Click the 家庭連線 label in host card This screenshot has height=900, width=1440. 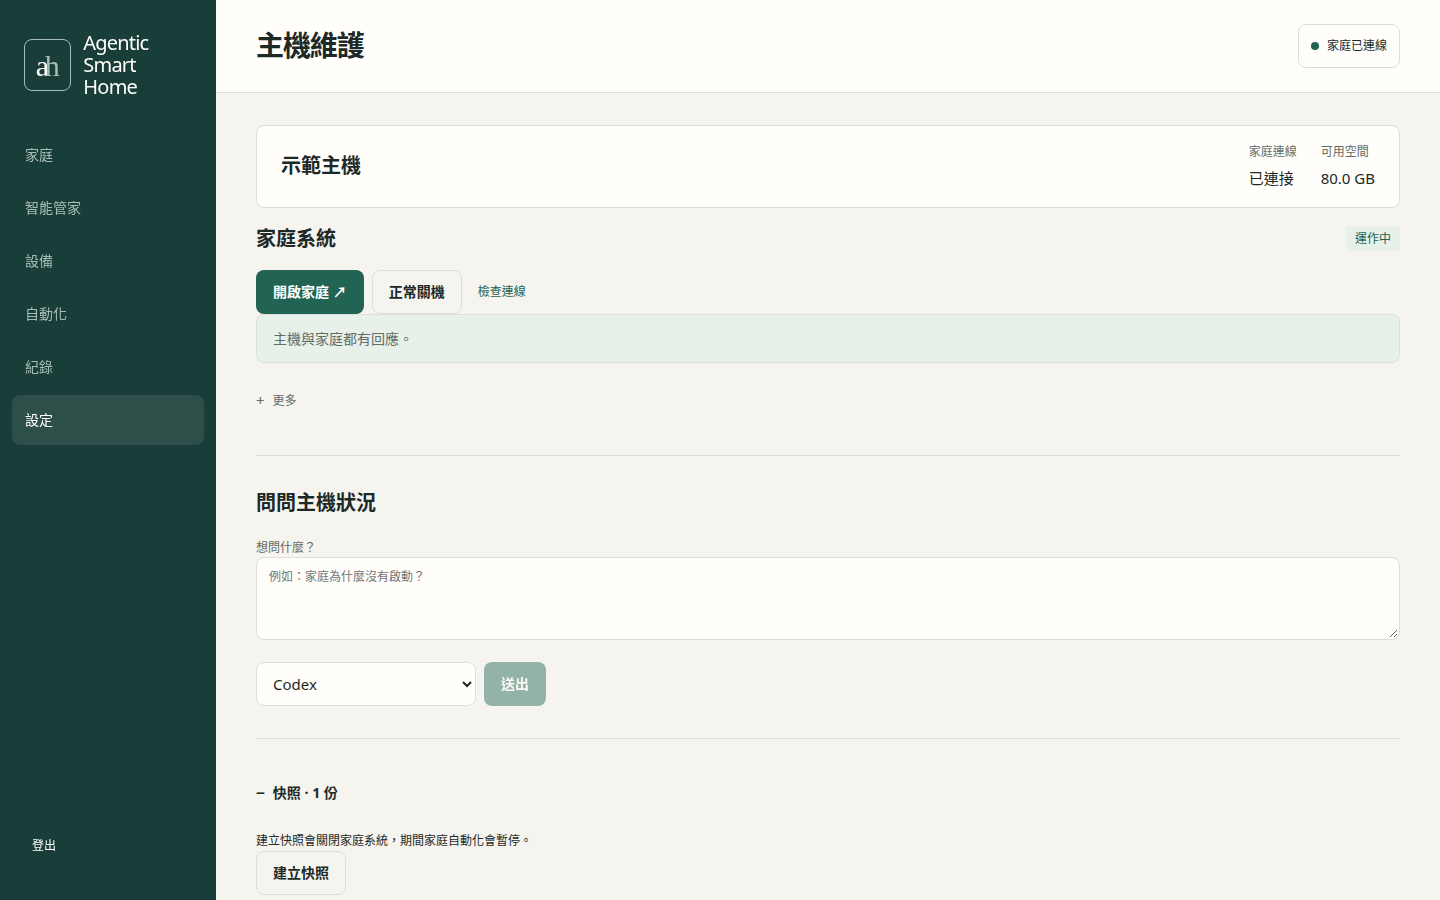click(x=1273, y=151)
